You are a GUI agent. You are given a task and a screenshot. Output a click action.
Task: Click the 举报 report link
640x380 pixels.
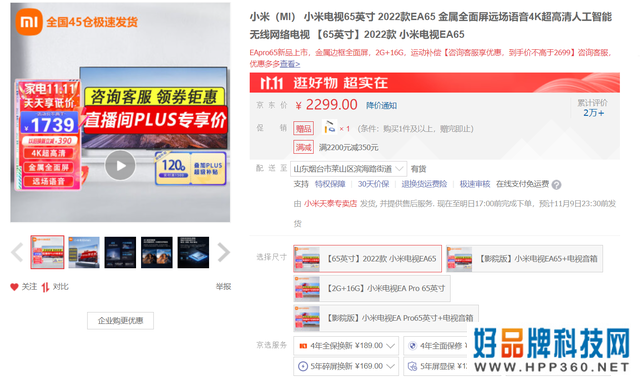[223, 287]
